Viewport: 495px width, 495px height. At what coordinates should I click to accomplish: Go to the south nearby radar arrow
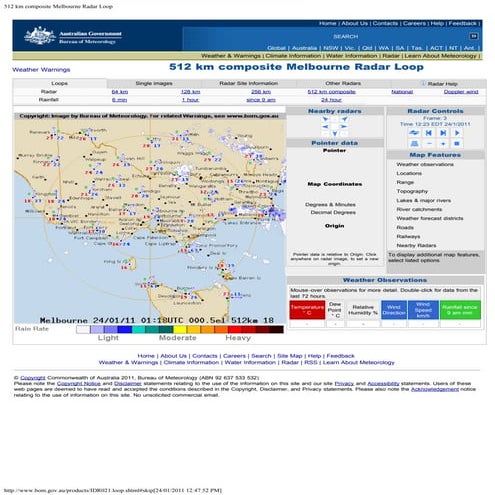335,134
